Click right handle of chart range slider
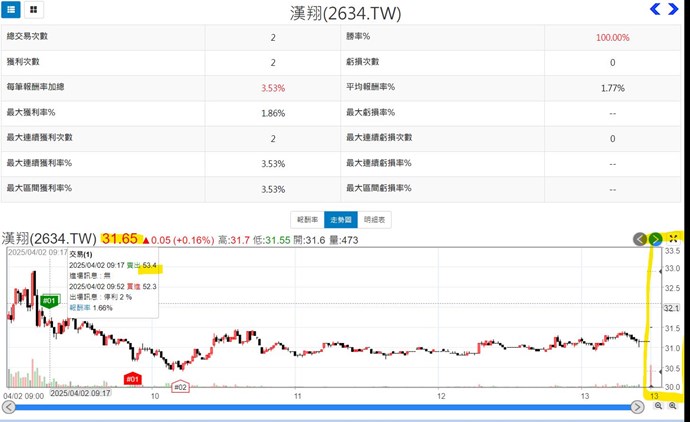690x422 pixels. (x=637, y=407)
